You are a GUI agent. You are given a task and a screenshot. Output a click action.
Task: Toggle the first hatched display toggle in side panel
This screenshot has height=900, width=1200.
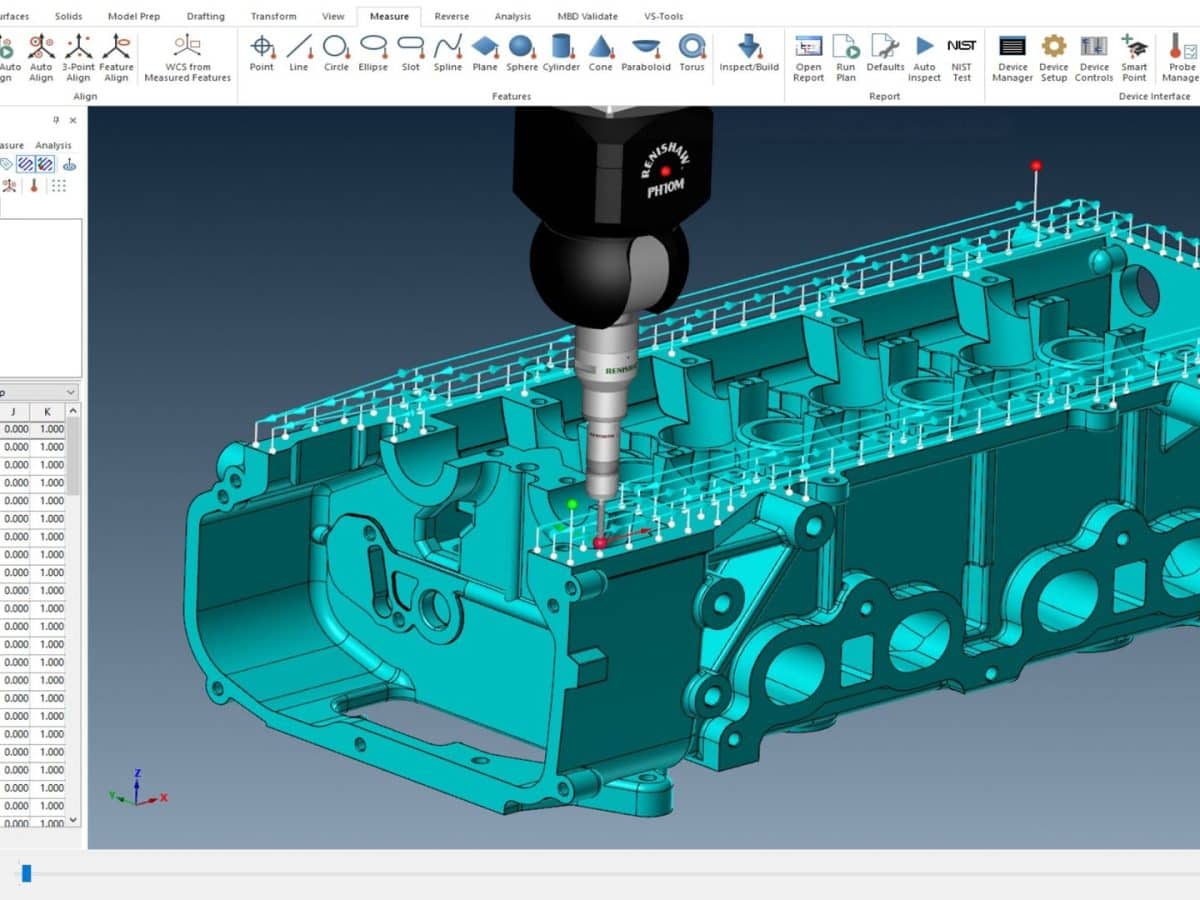click(25, 164)
